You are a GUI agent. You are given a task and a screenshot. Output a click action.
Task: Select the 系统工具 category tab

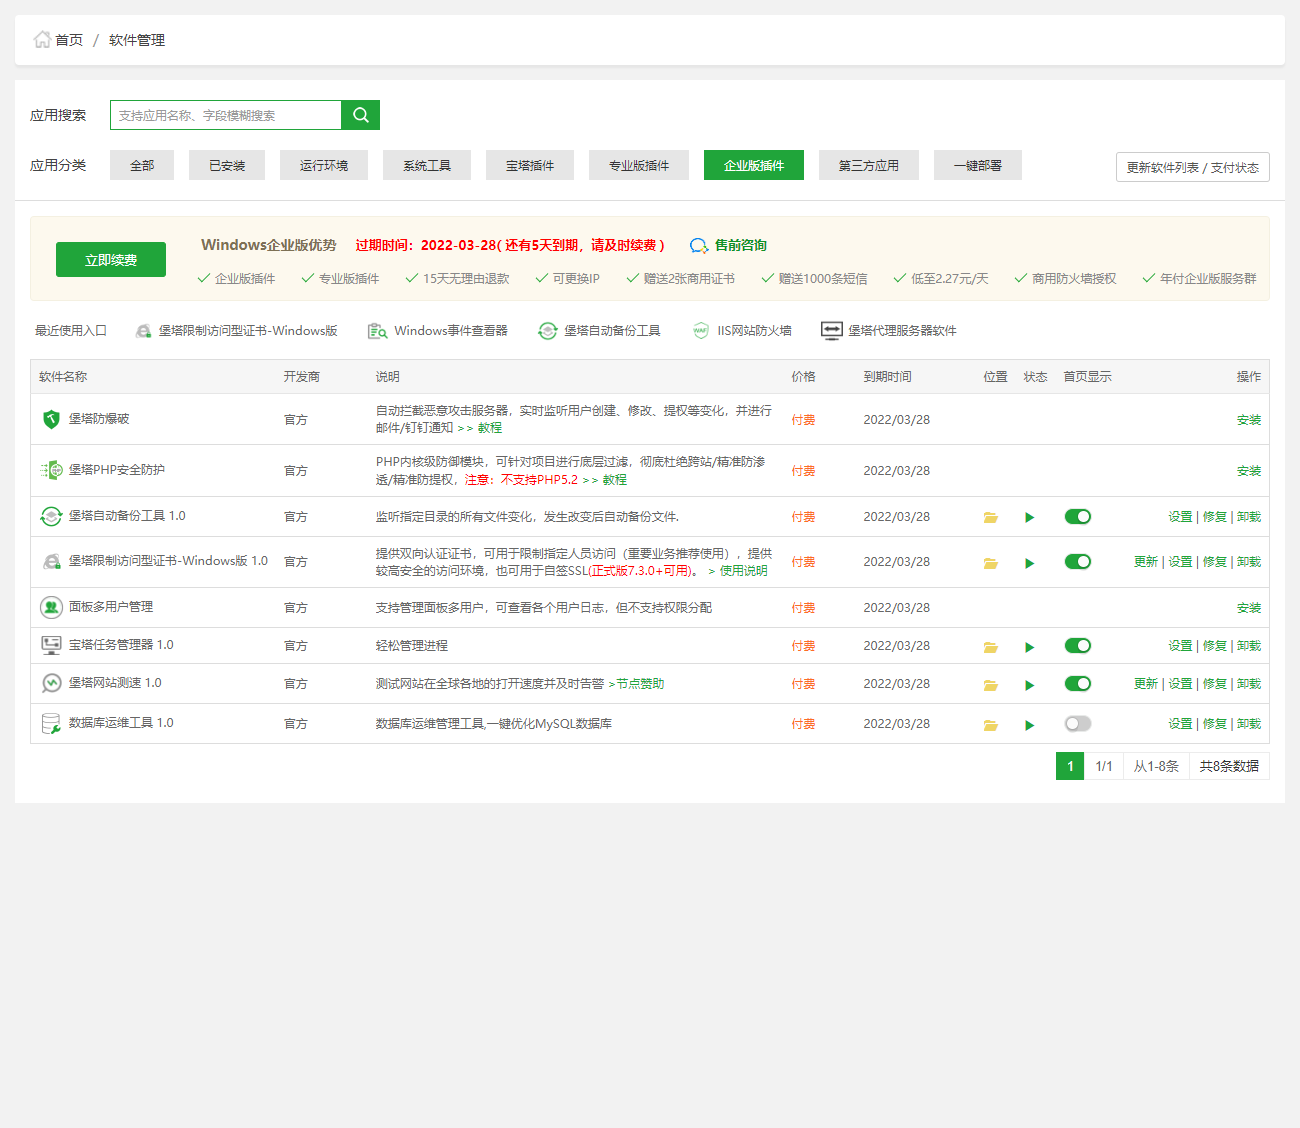coord(427,165)
